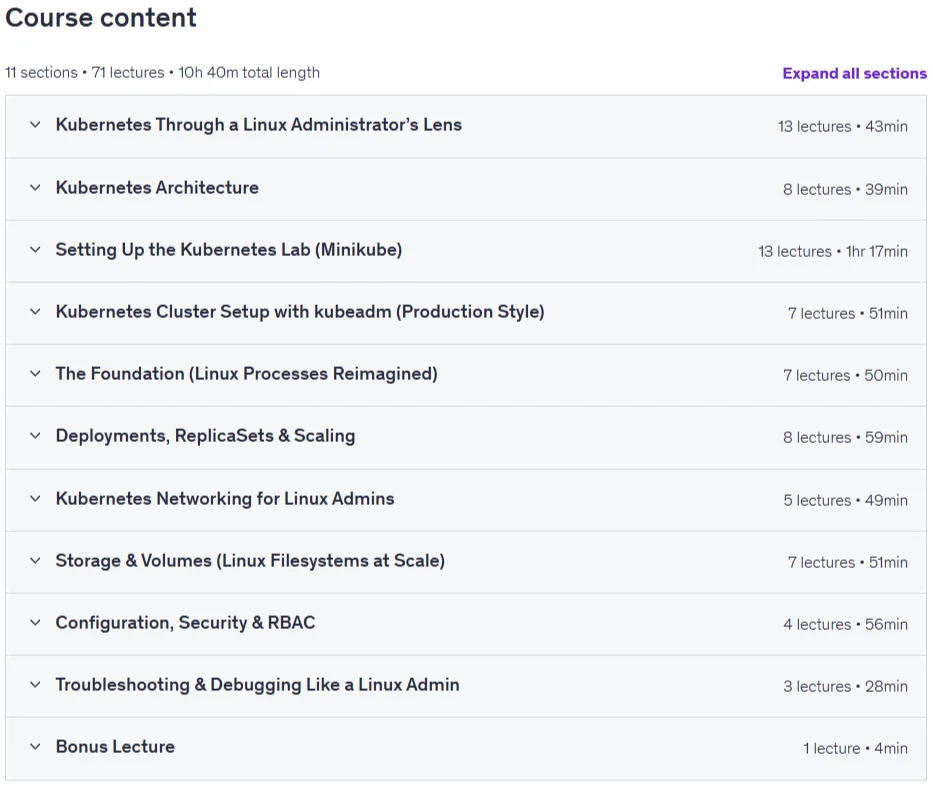Image resolution: width=933 pixels, height=786 pixels.
Task: Click Configuration, Security & RBAC title
Action: [185, 623]
